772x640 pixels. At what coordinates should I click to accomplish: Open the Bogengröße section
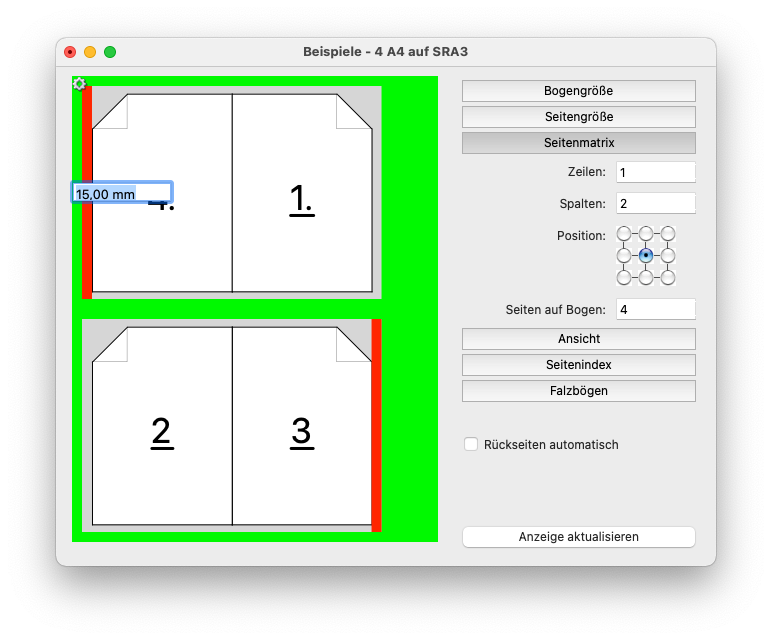click(579, 91)
